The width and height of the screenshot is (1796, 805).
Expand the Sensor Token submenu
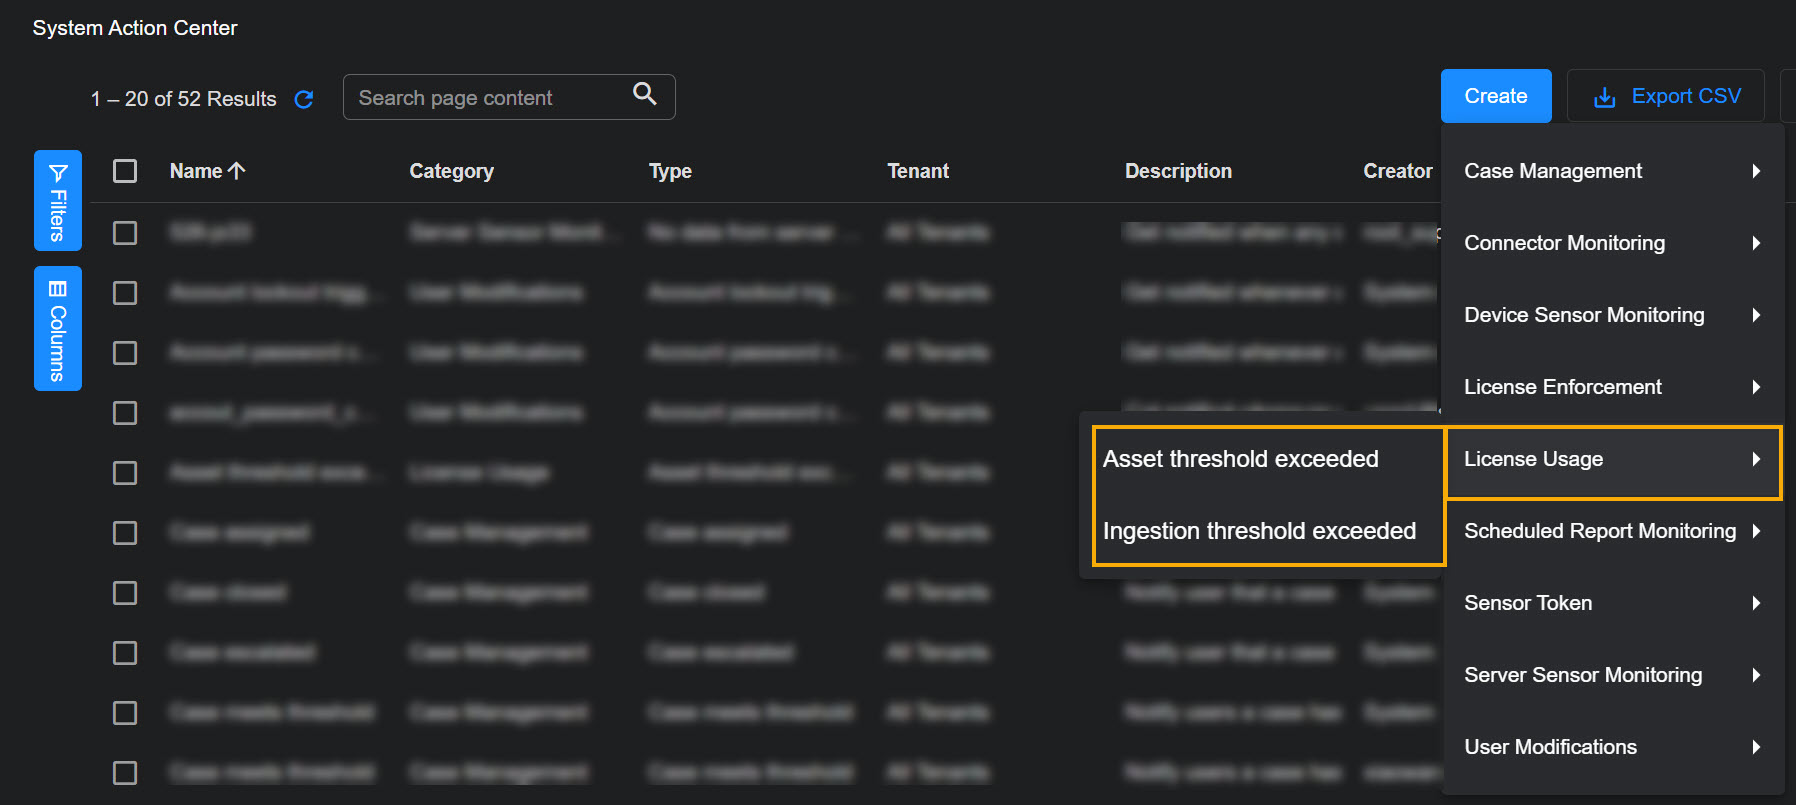[1612, 603]
